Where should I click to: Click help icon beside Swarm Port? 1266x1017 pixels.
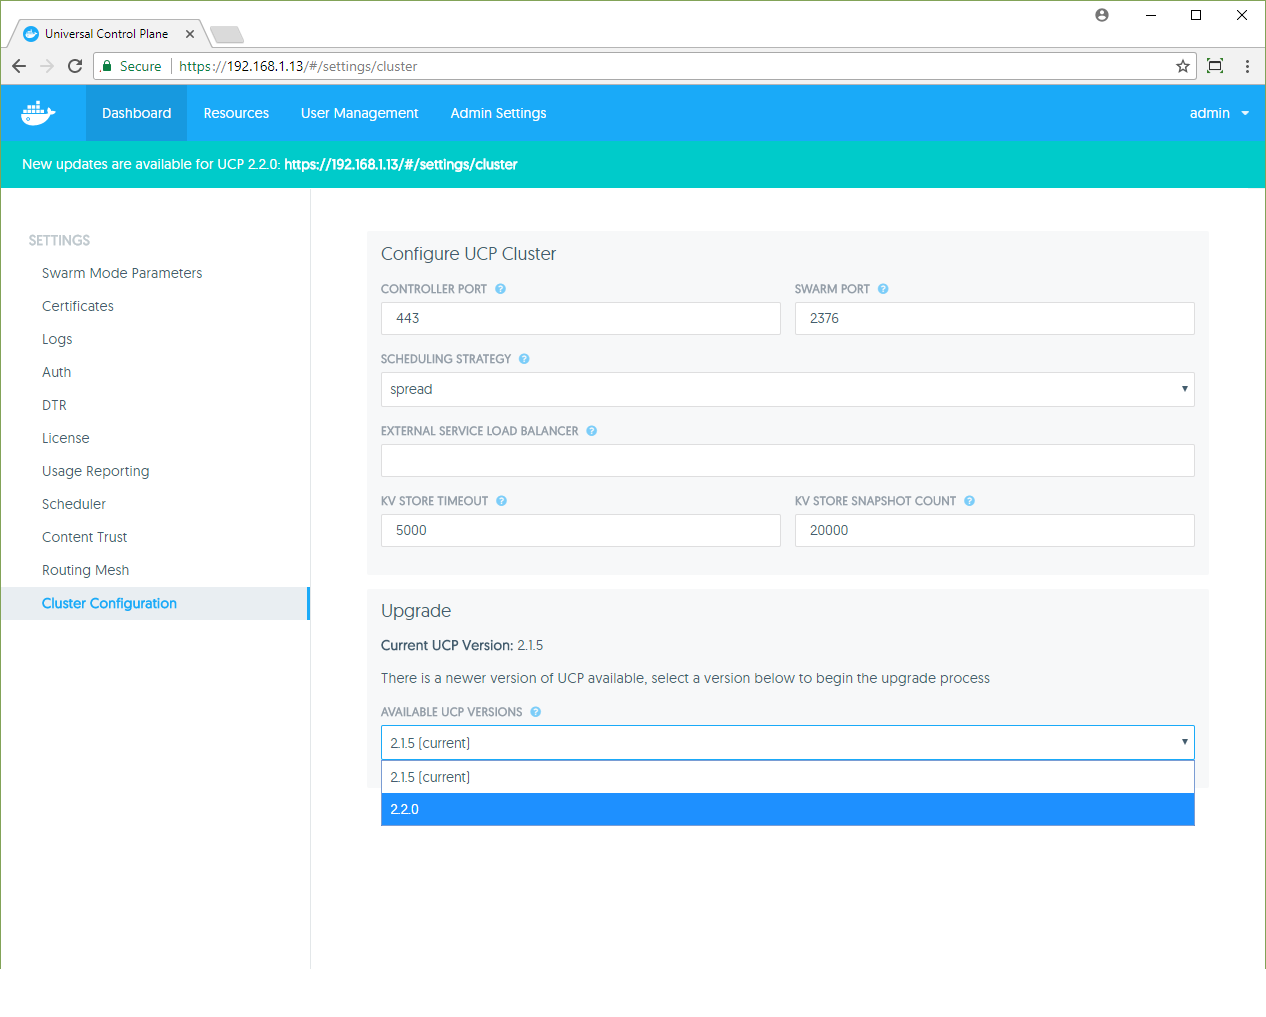[x=883, y=289]
